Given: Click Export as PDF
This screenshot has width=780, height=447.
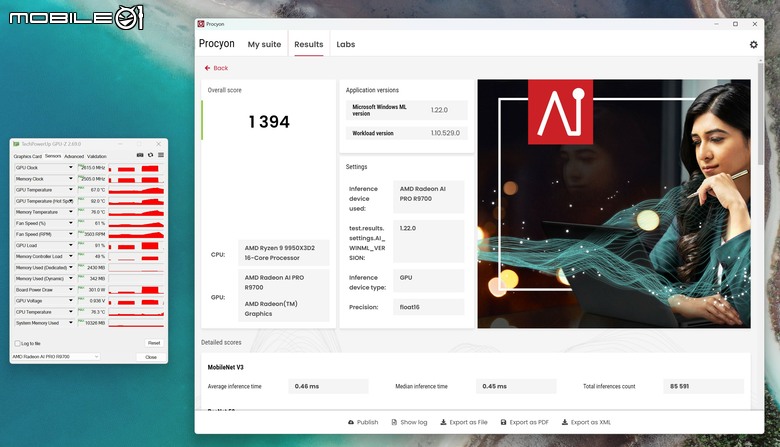Looking at the screenshot, I should coord(524,422).
